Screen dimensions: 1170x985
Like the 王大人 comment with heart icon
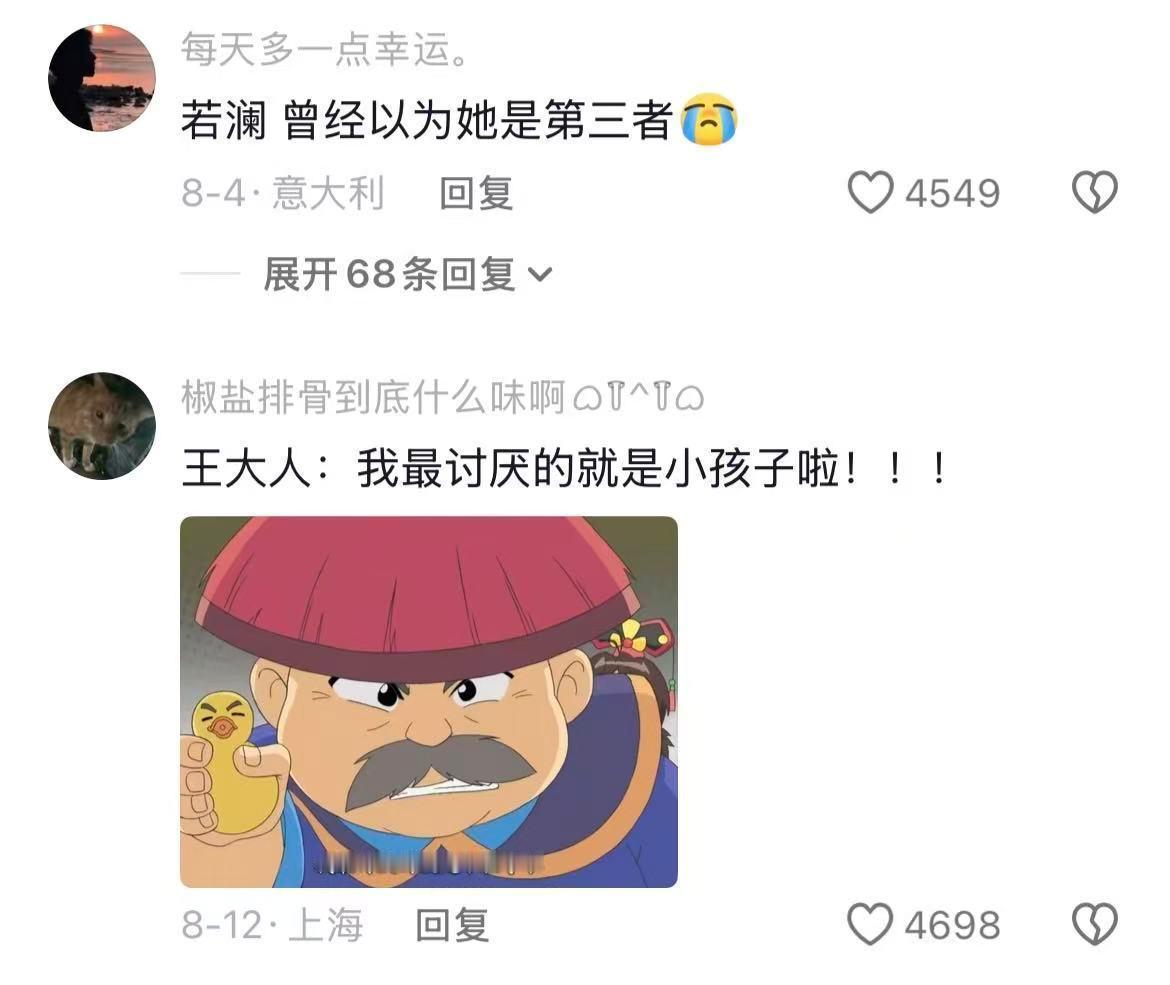870,925
